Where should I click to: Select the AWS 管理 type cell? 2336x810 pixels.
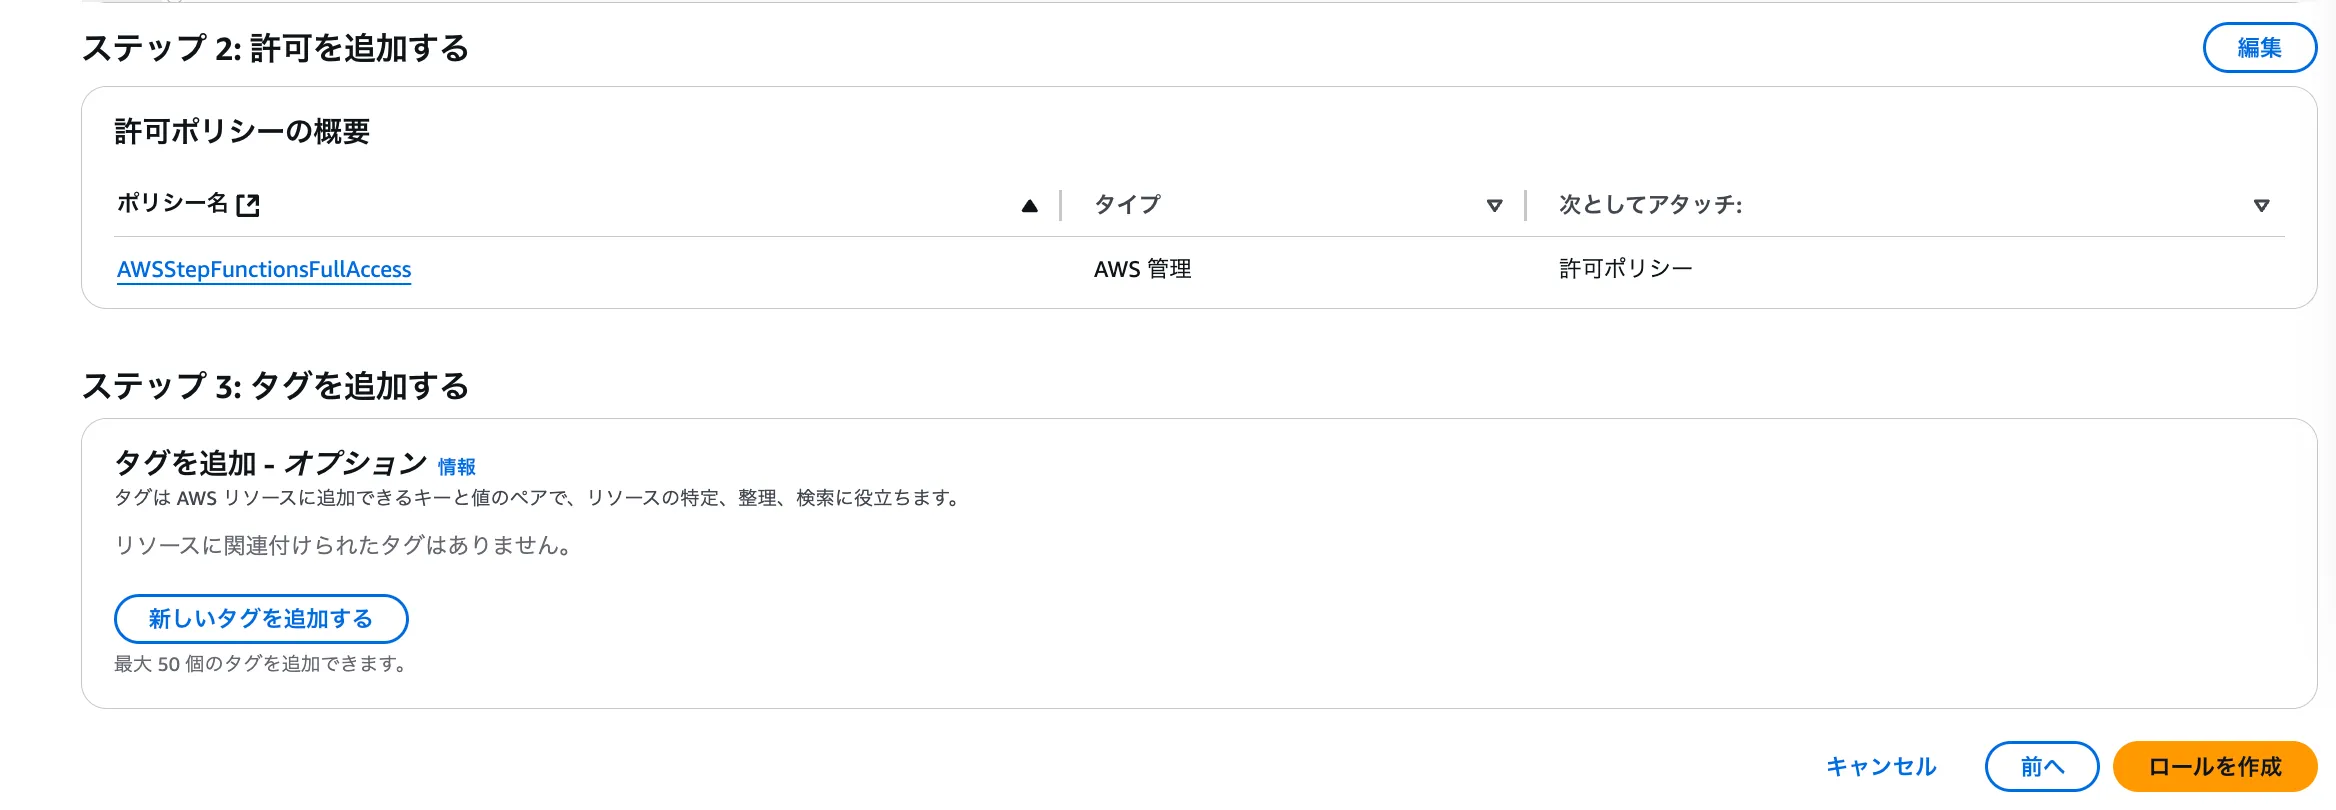tap(1142, 269)
